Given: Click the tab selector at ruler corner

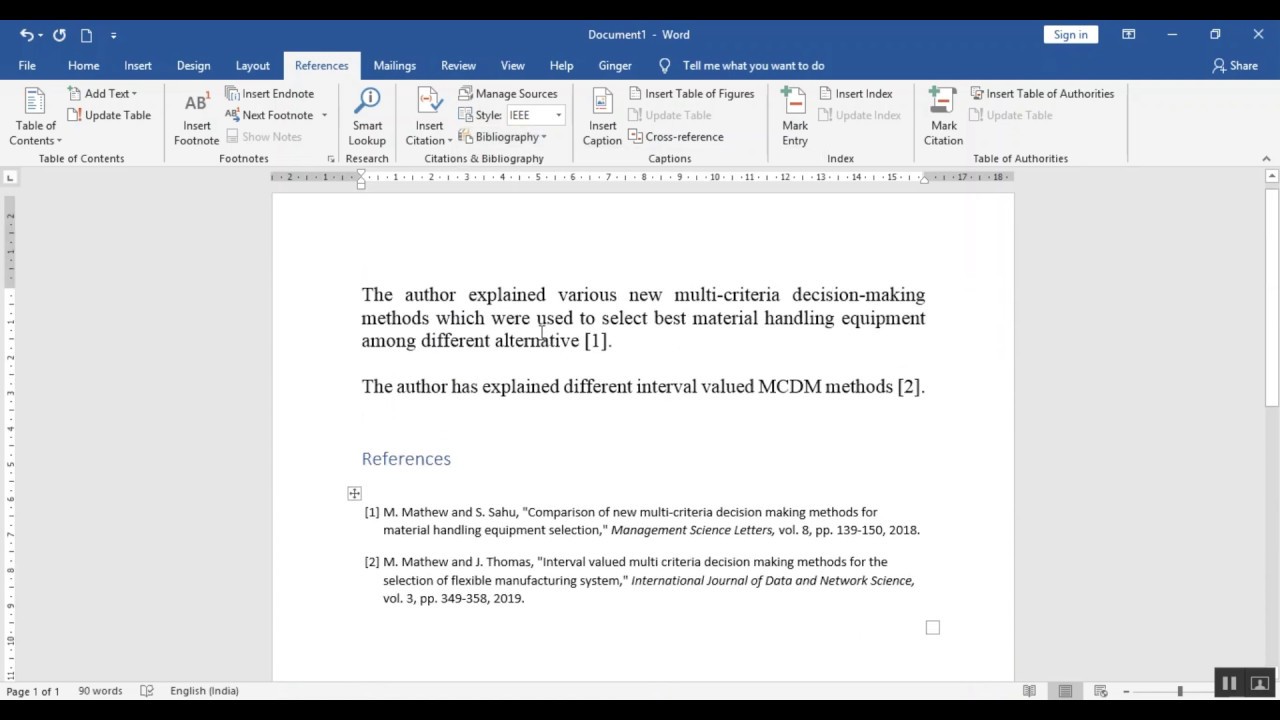Looking at the screenshot, I should pos(10,177).
